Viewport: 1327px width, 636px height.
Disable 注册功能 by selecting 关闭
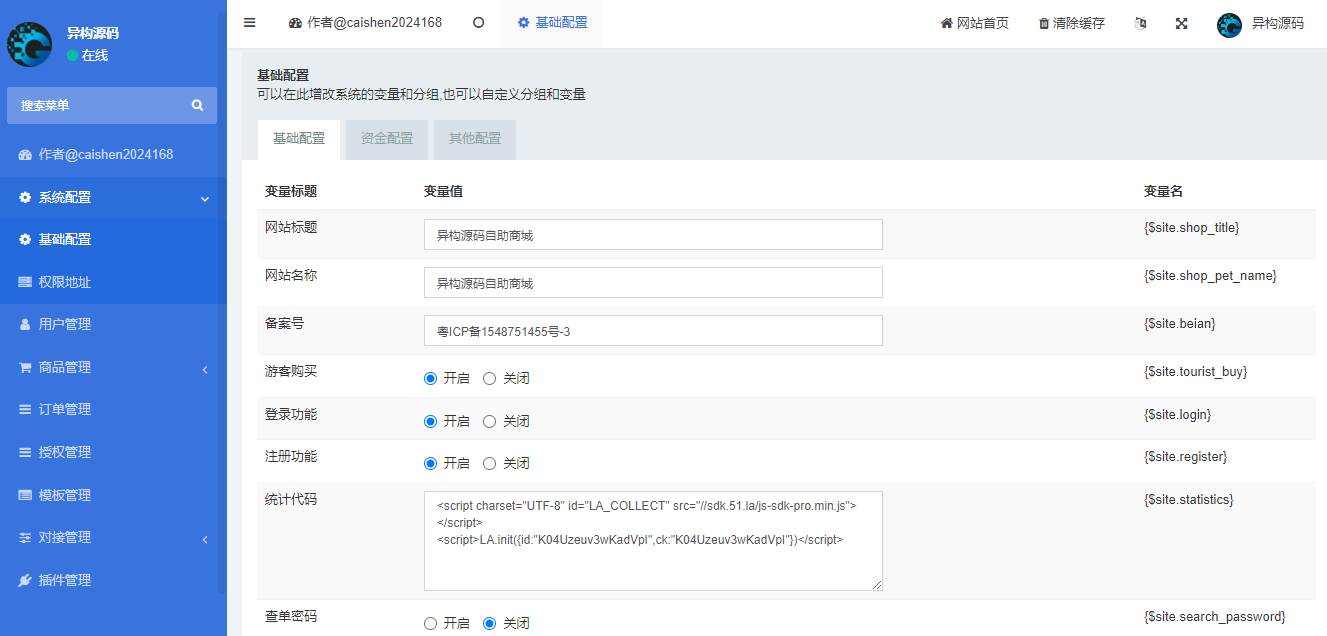(x=489, y=463)
